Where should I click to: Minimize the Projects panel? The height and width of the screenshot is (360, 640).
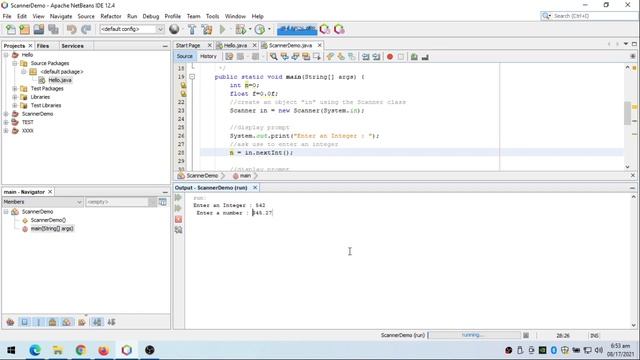pyautogui.click(x=165, y=46)
